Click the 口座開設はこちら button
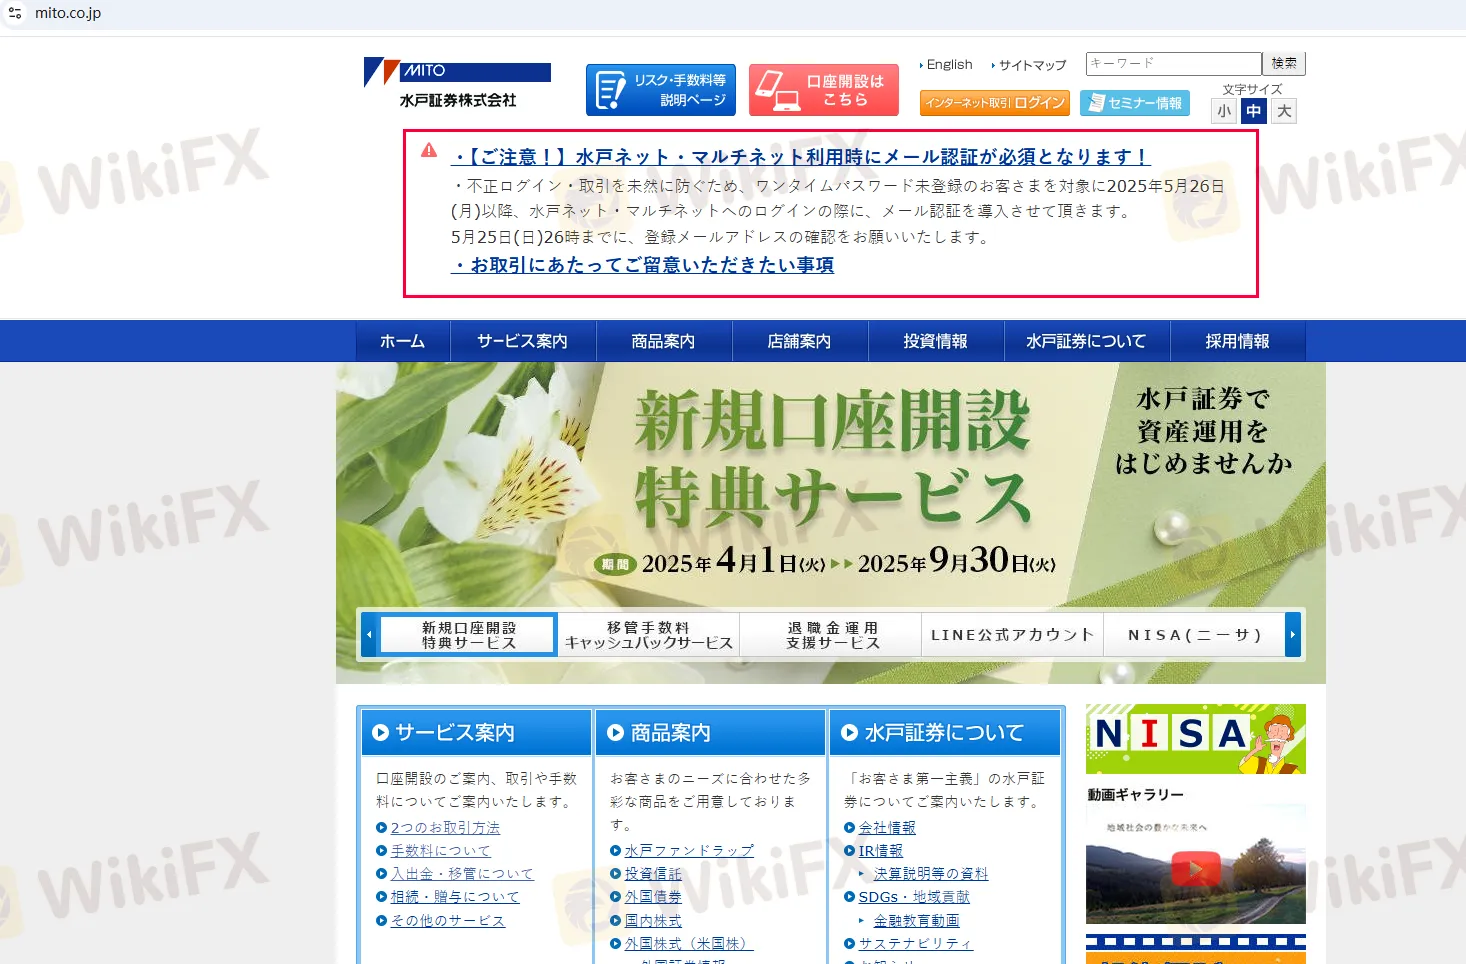 [824, 90]
